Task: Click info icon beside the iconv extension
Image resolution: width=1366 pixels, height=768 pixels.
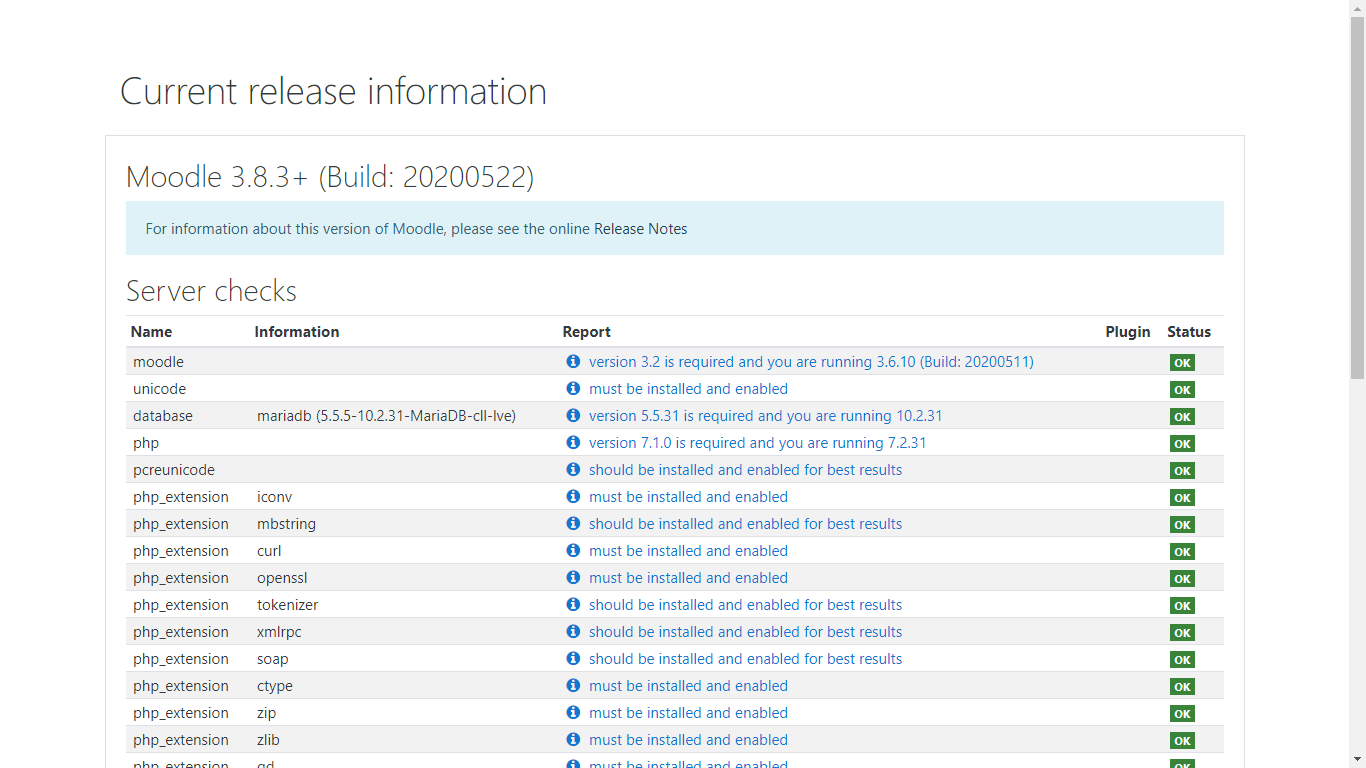Action: [x=573, y=496]
